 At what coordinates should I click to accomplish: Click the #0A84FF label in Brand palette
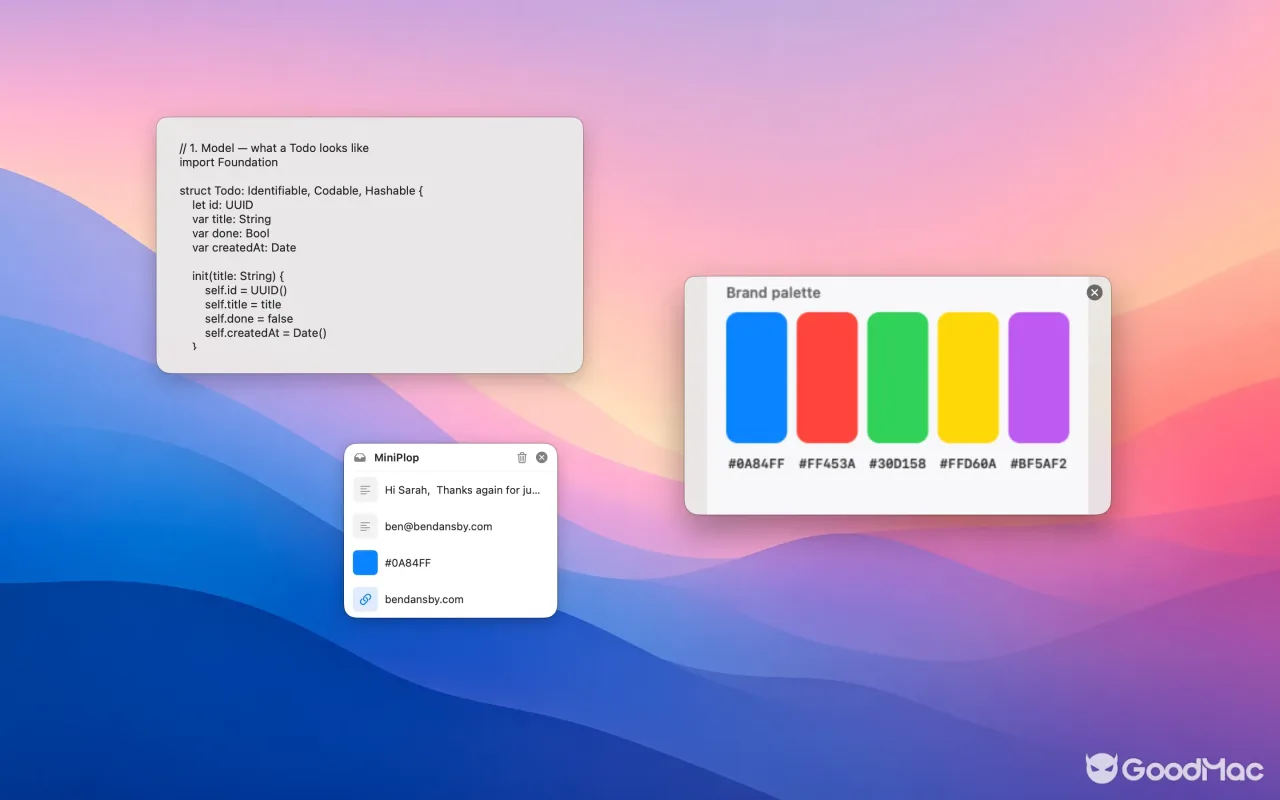pos(756,463)
